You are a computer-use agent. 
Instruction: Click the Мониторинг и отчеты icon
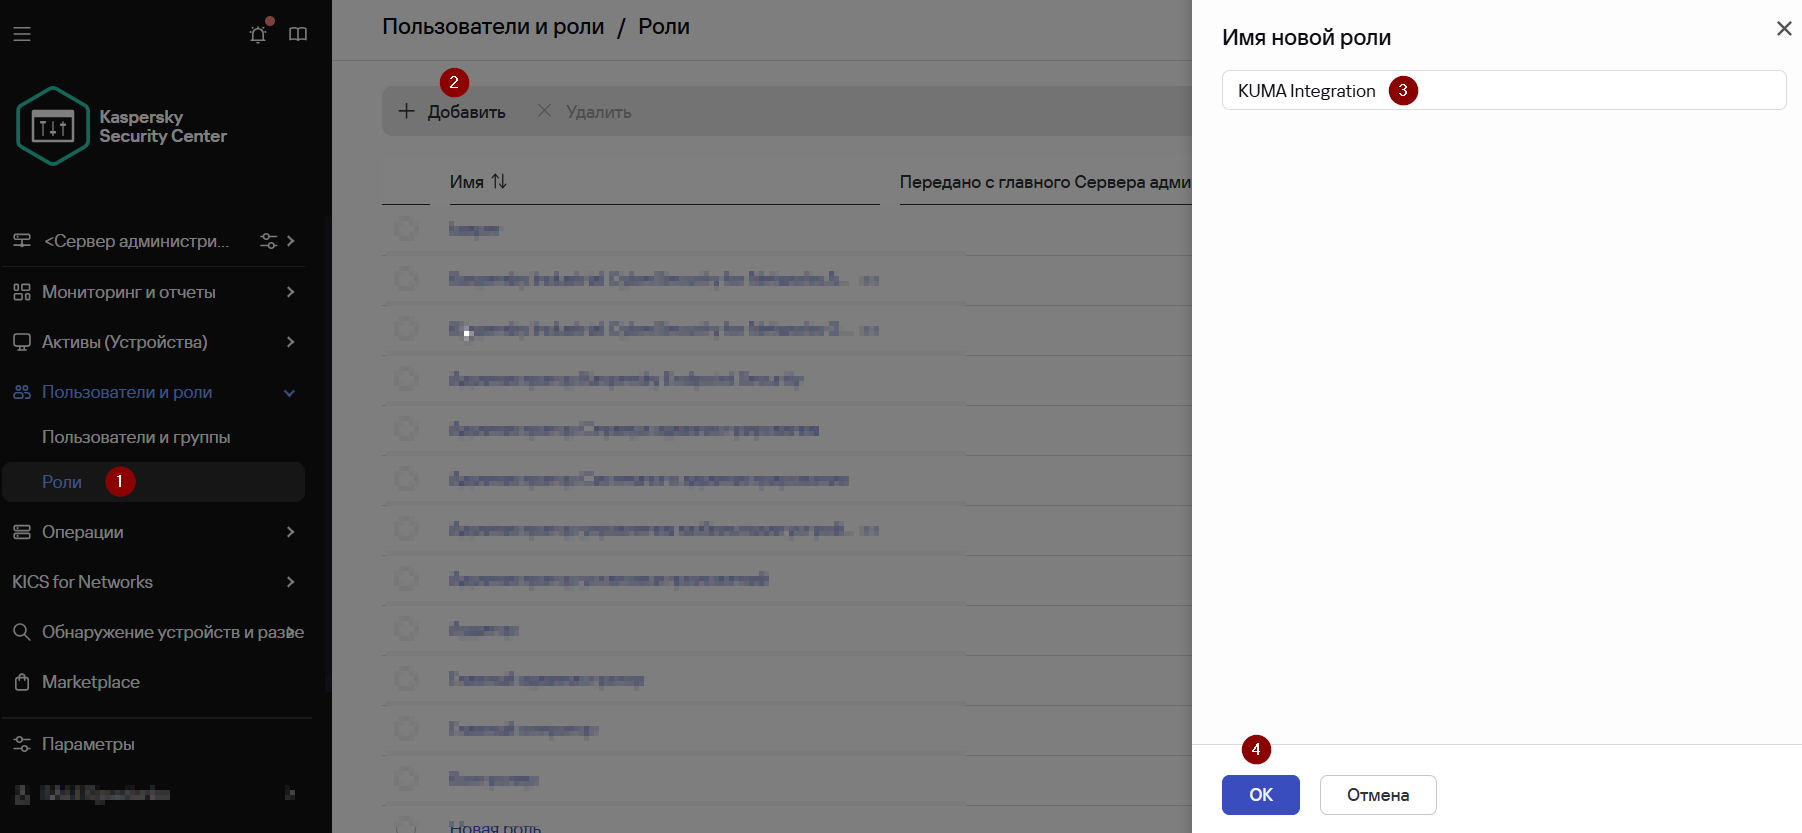(22, 292)
